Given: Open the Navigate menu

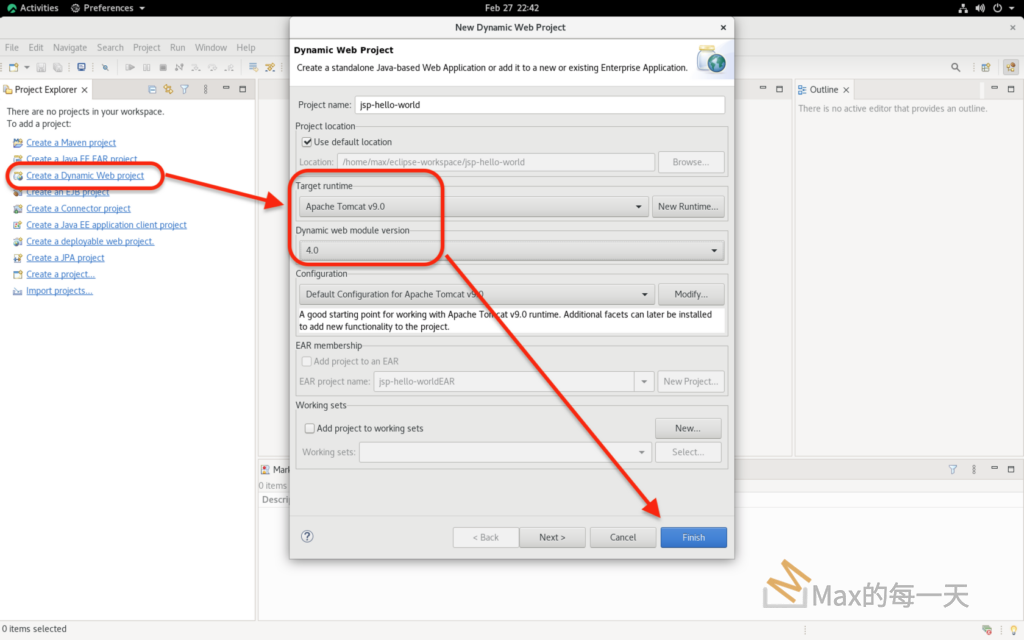Looking at the screenshot, I should (x=70, y=47).
